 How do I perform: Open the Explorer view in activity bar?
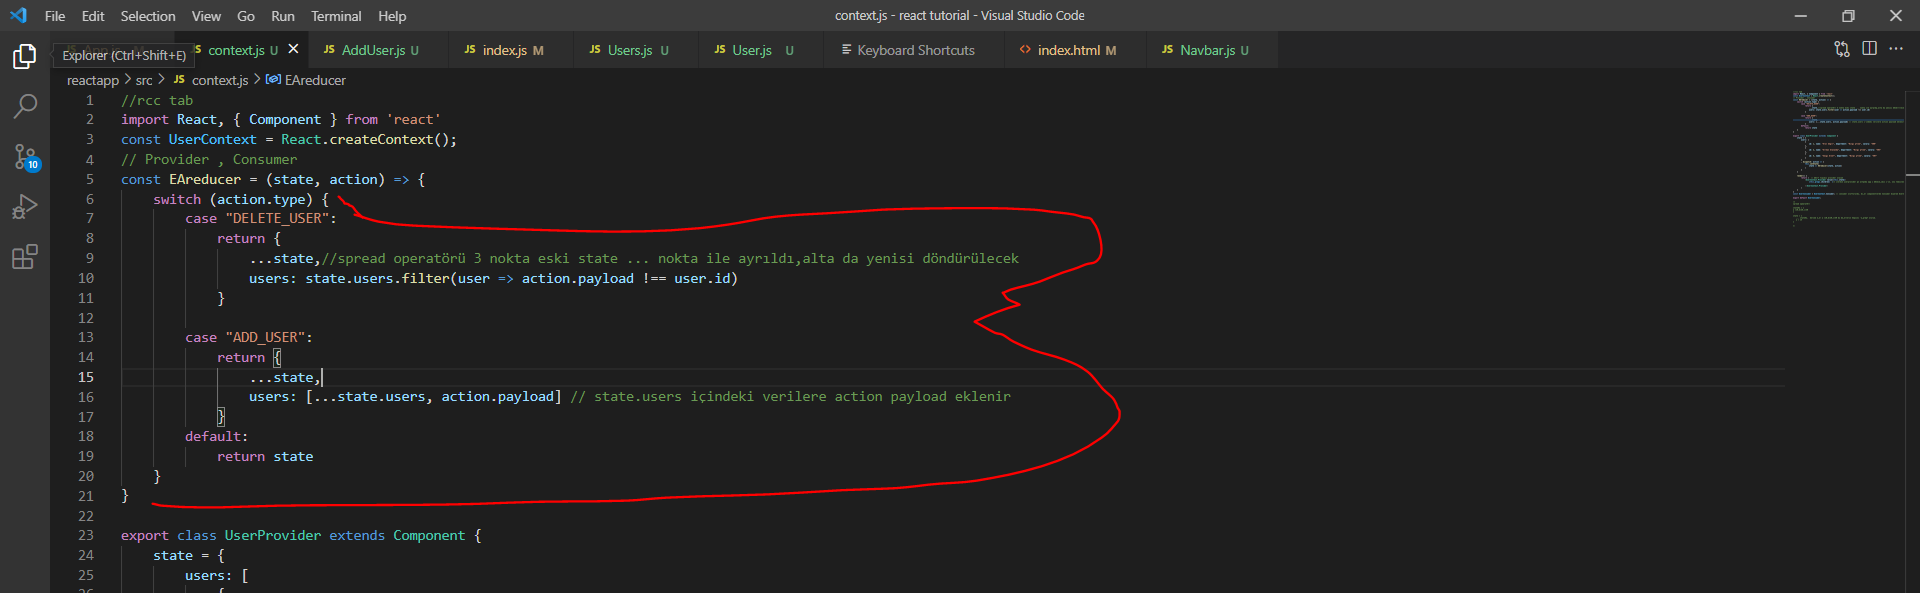pos(25,57)
